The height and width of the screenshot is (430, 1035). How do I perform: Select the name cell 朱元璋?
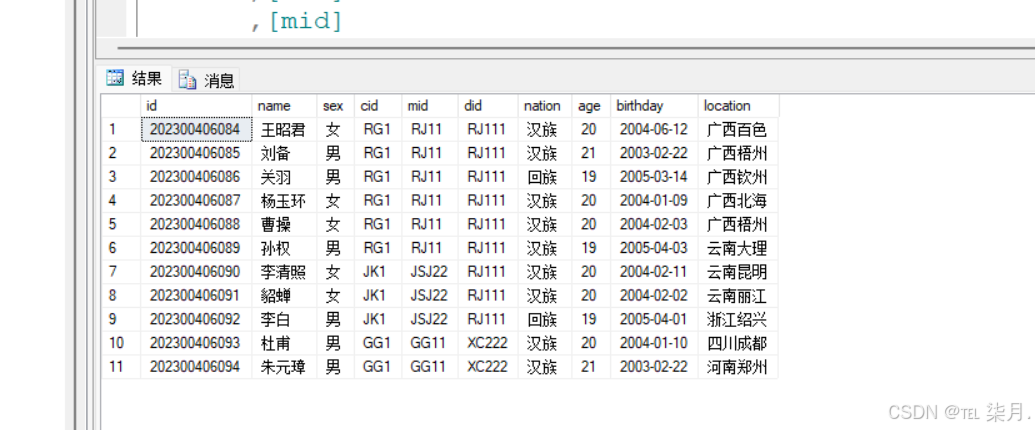(284, 367)
